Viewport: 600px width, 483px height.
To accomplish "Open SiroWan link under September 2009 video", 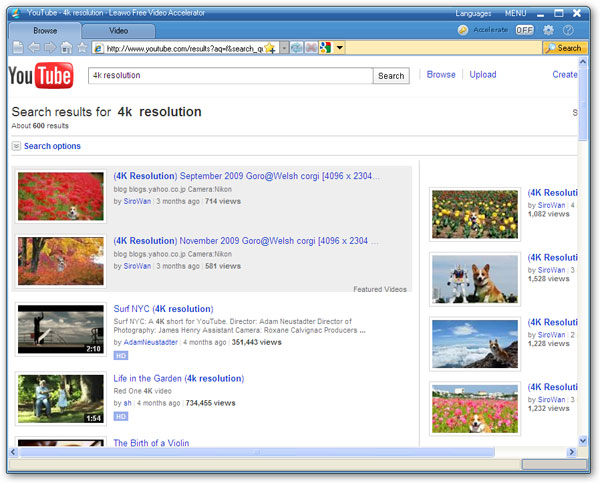I will click(137, 201).
